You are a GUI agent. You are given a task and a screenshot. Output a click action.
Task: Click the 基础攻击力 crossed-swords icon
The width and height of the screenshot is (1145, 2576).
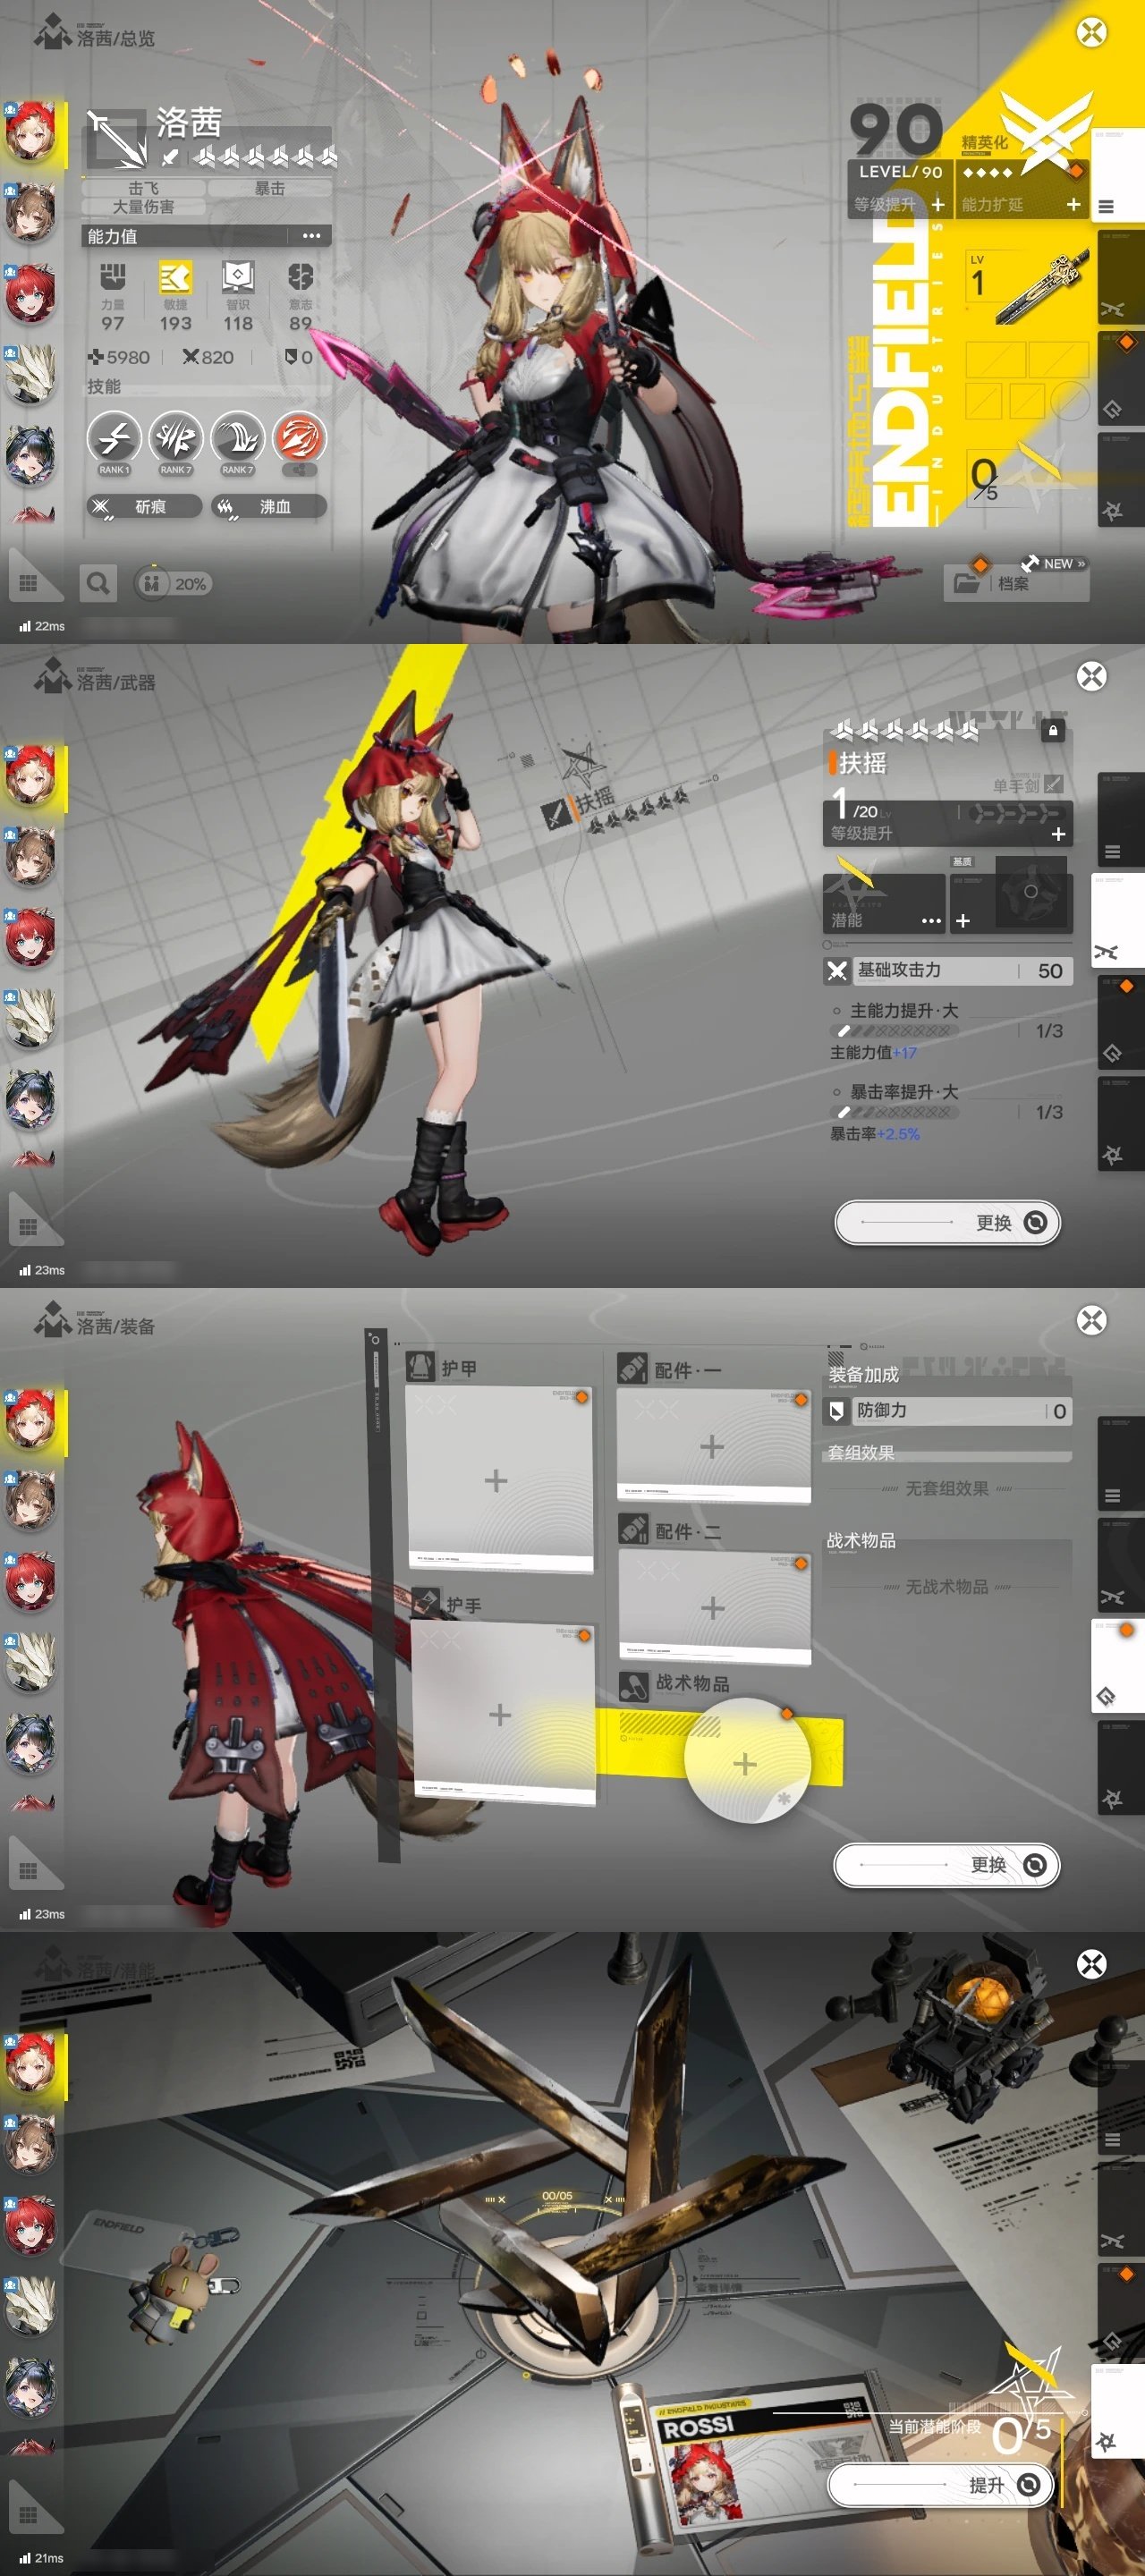point(837,970)
